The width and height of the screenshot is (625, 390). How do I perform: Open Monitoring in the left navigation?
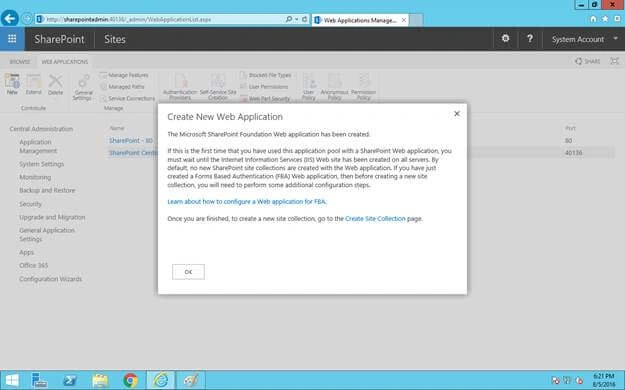[x=35, y=177]
